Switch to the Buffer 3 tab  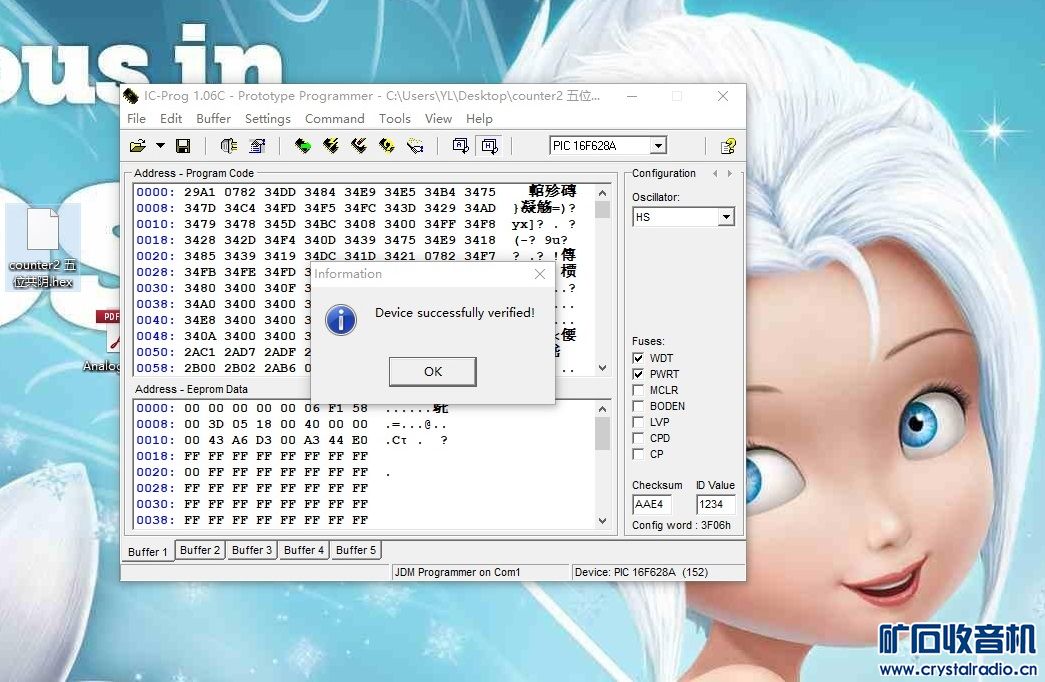252,550
